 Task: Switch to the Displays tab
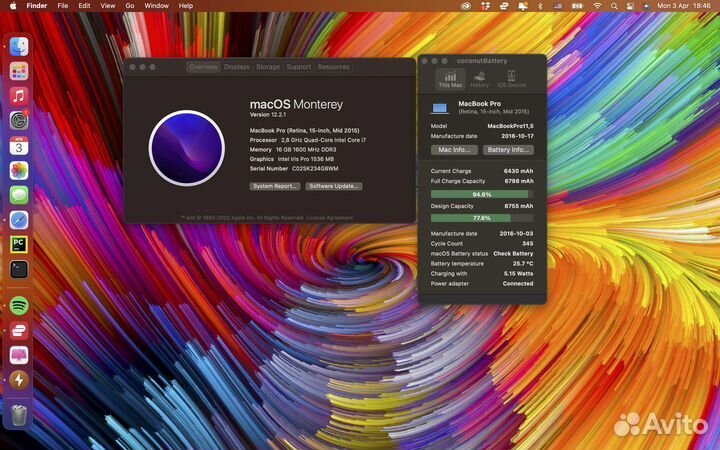[236, 67]
